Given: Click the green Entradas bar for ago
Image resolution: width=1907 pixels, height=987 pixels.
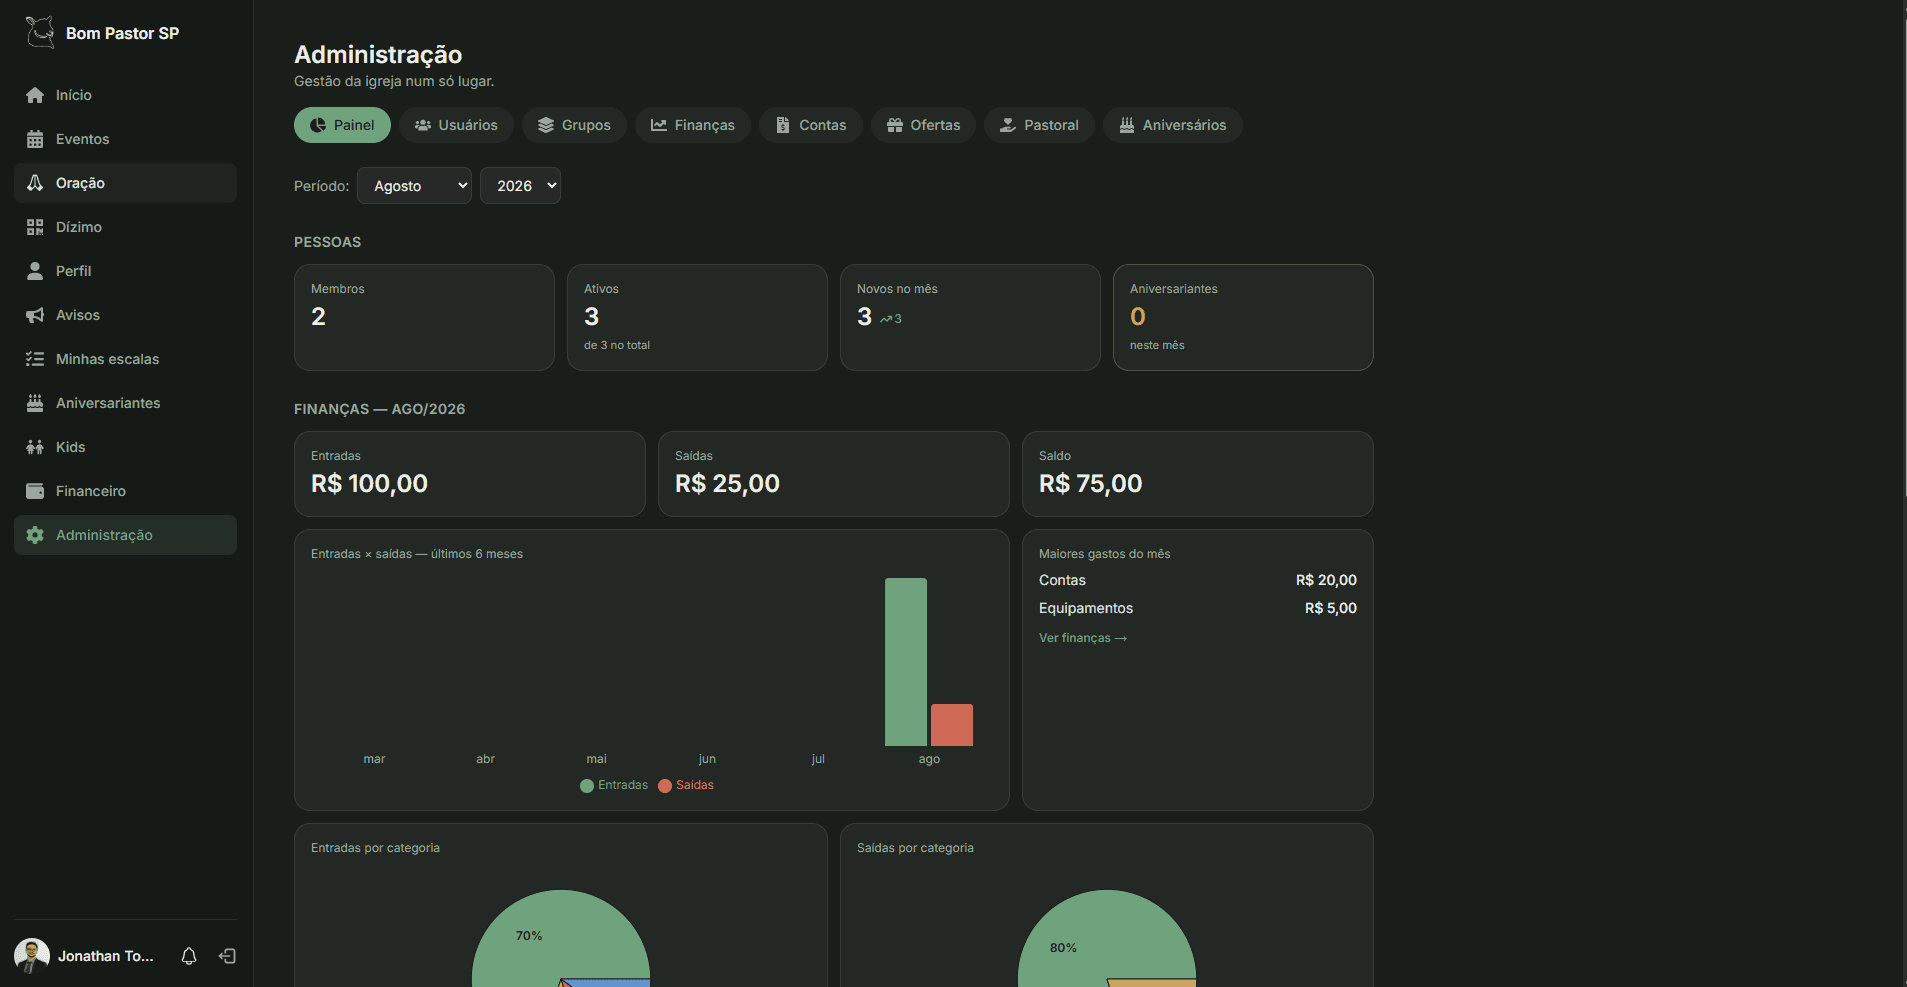Looking at the screenshot, I should tap(906, 662).
